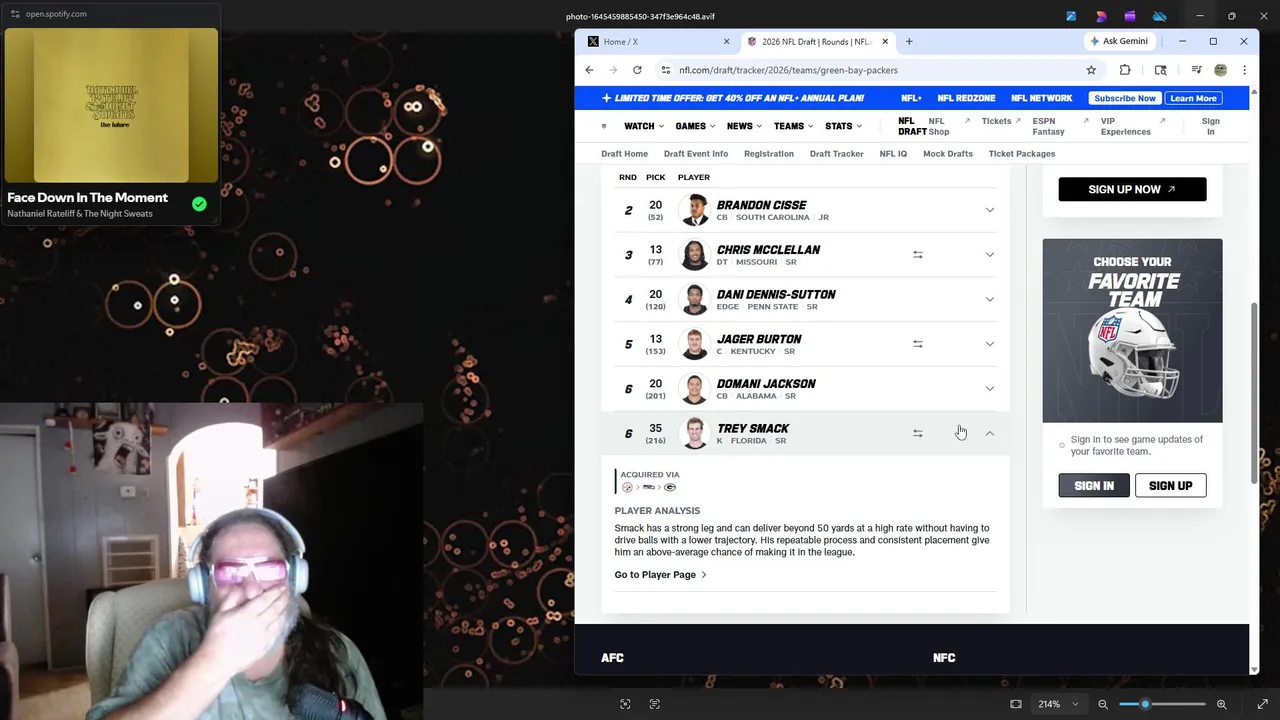Open NFL Shop external link
The image size is (1280, 720).
(x=948, y=126)
